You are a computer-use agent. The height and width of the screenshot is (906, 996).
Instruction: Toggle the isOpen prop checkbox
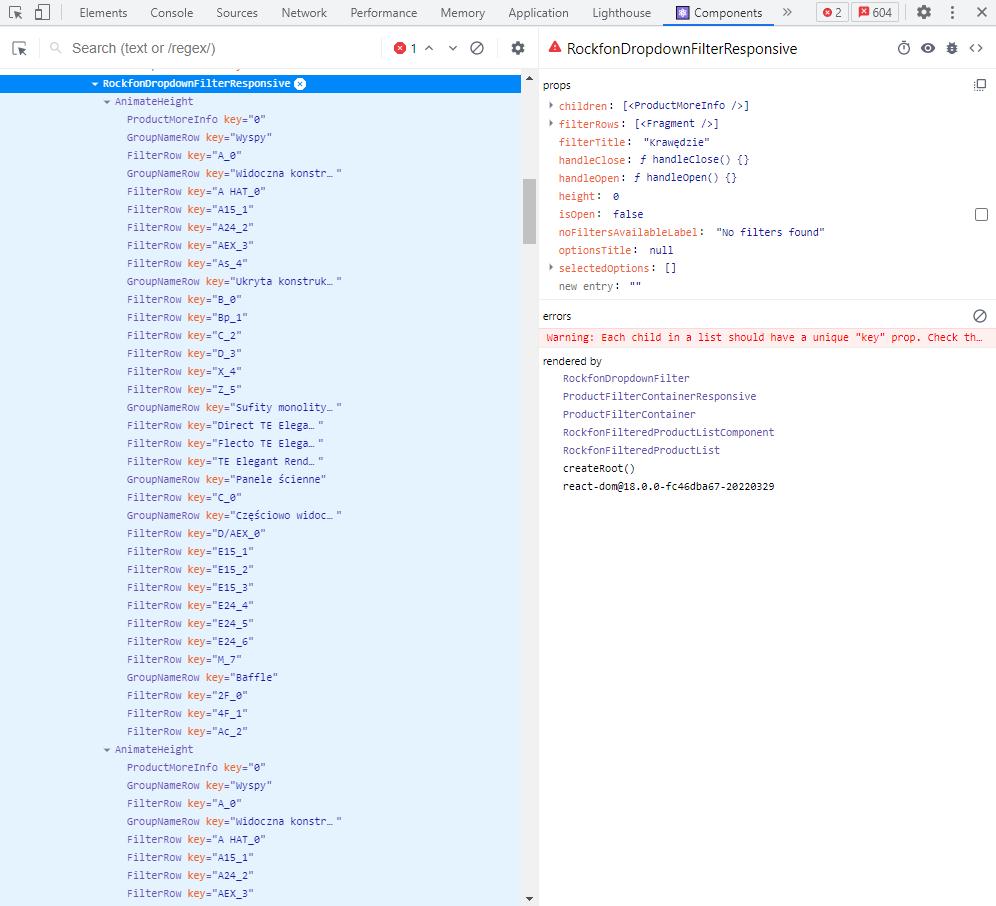(x=981, y=214)
